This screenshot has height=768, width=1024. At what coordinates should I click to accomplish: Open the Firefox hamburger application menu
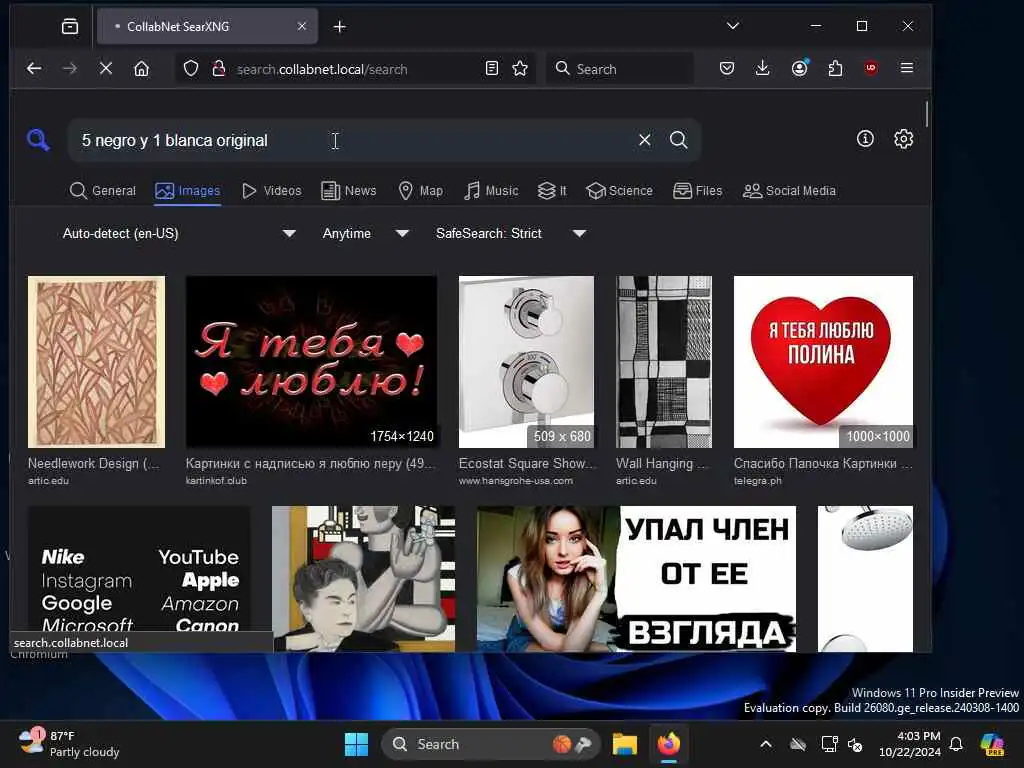coord(907,69)
